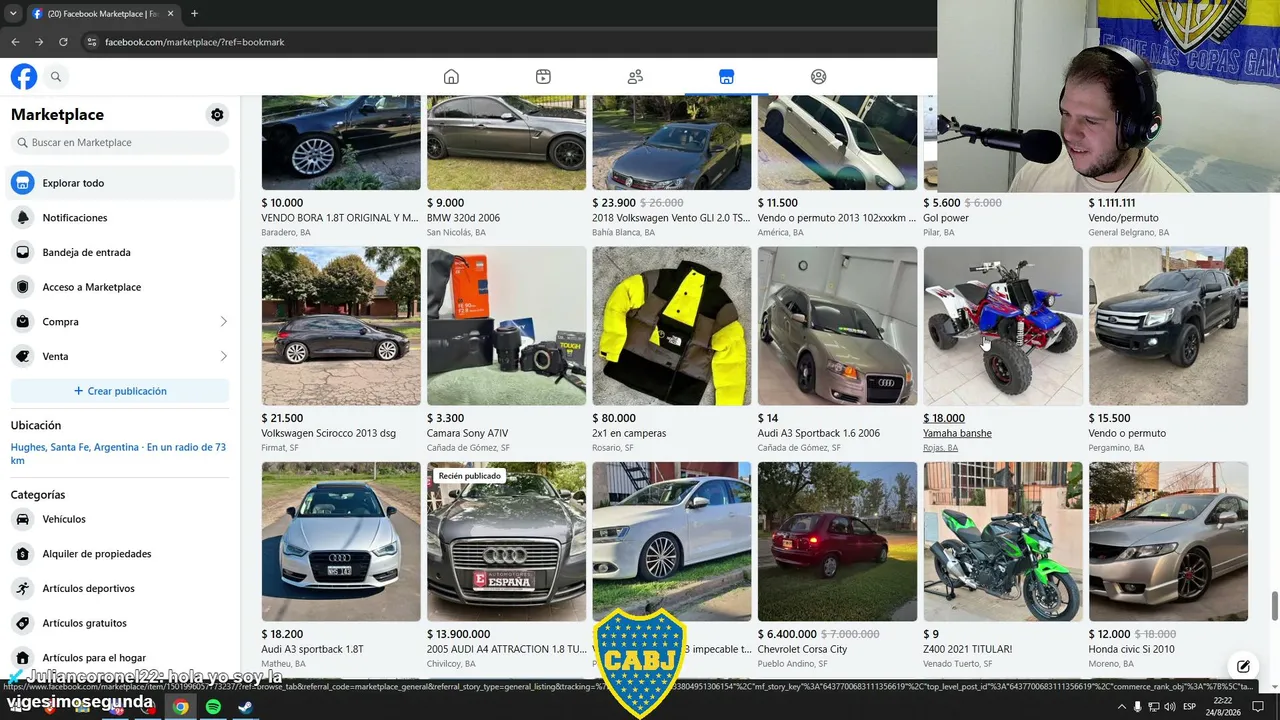Click the Notificaciones bell icon
1280x720 pixels.
tap(23, 218)
